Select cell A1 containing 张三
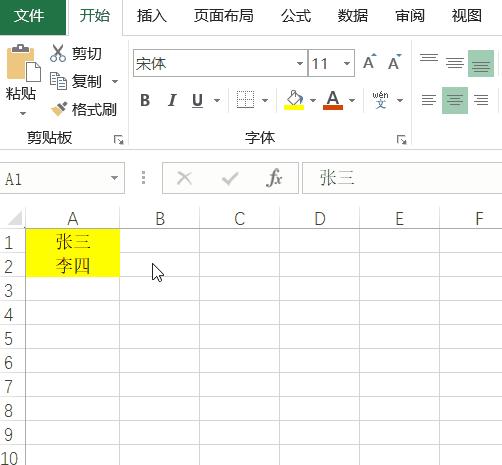This screenshot has width=502, height=465. [x=73, y=241]
